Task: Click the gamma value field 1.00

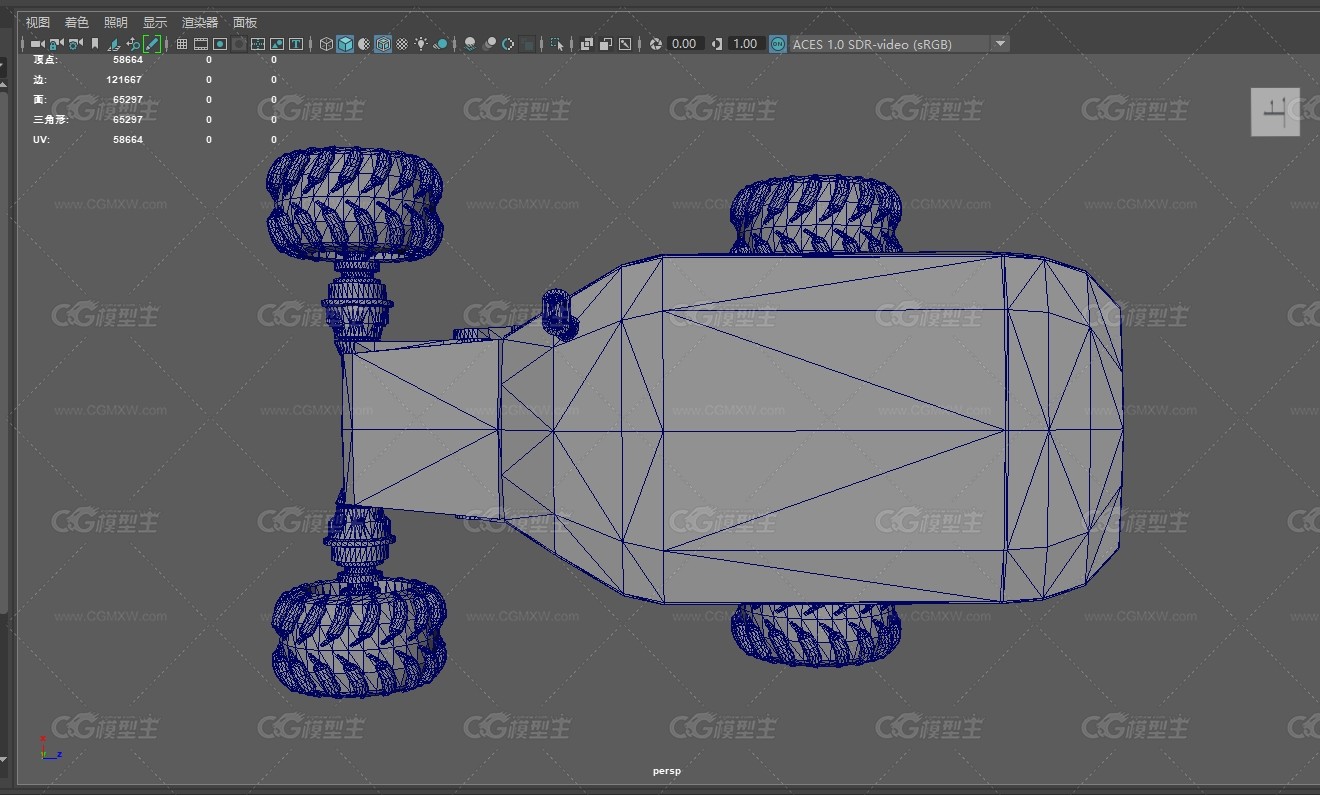Action: [746, 44]
